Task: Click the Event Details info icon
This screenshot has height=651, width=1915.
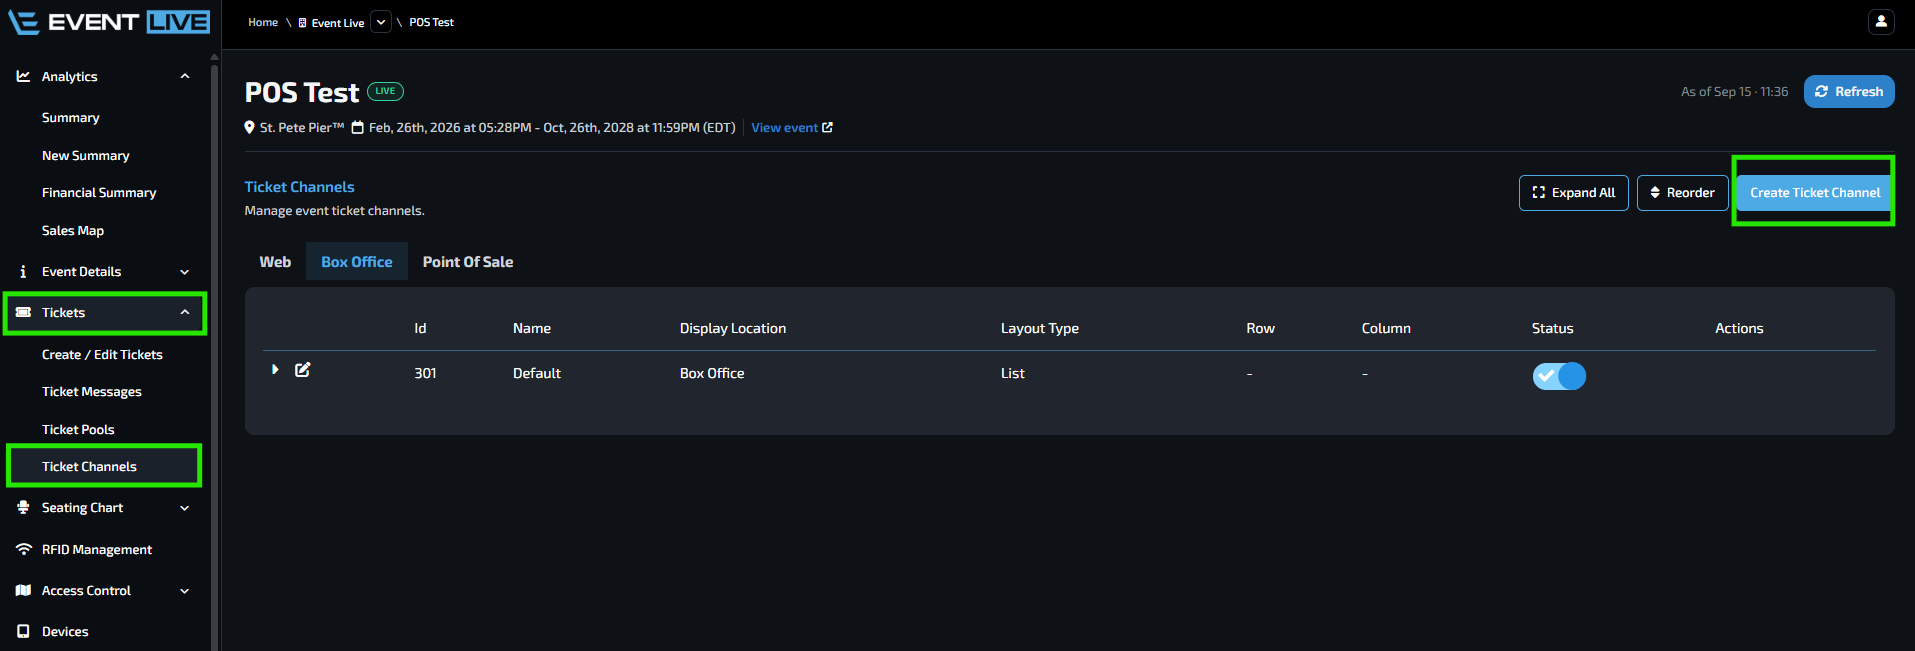Action: [23, 272]
